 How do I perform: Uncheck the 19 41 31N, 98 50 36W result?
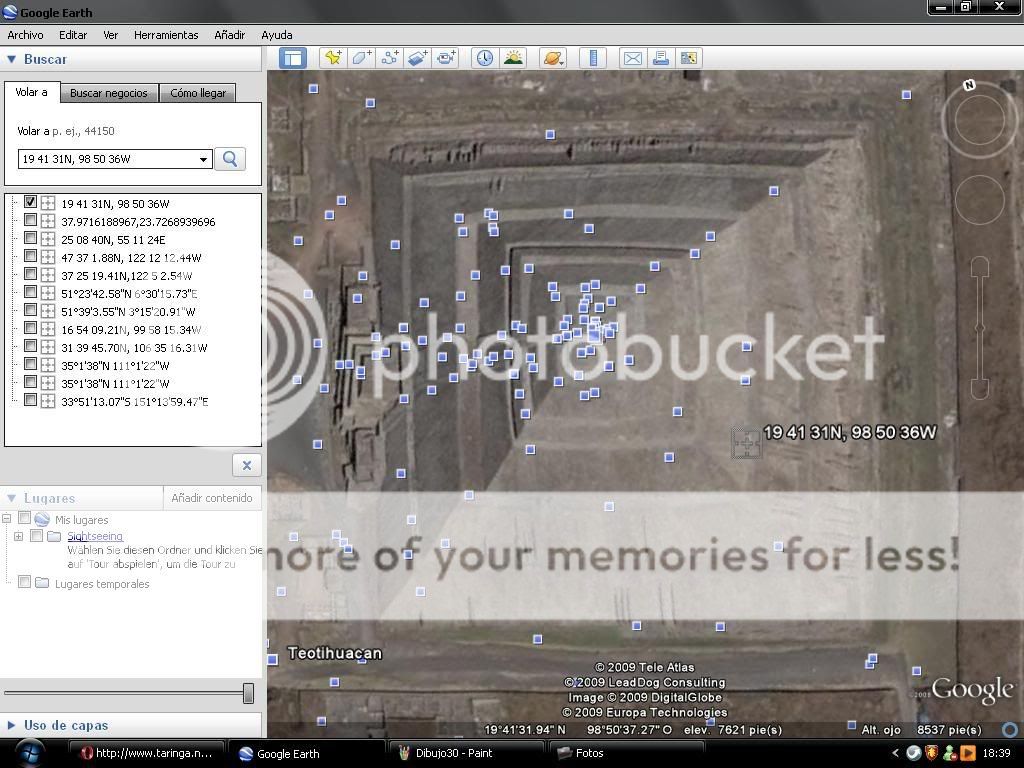click(30, 202)
